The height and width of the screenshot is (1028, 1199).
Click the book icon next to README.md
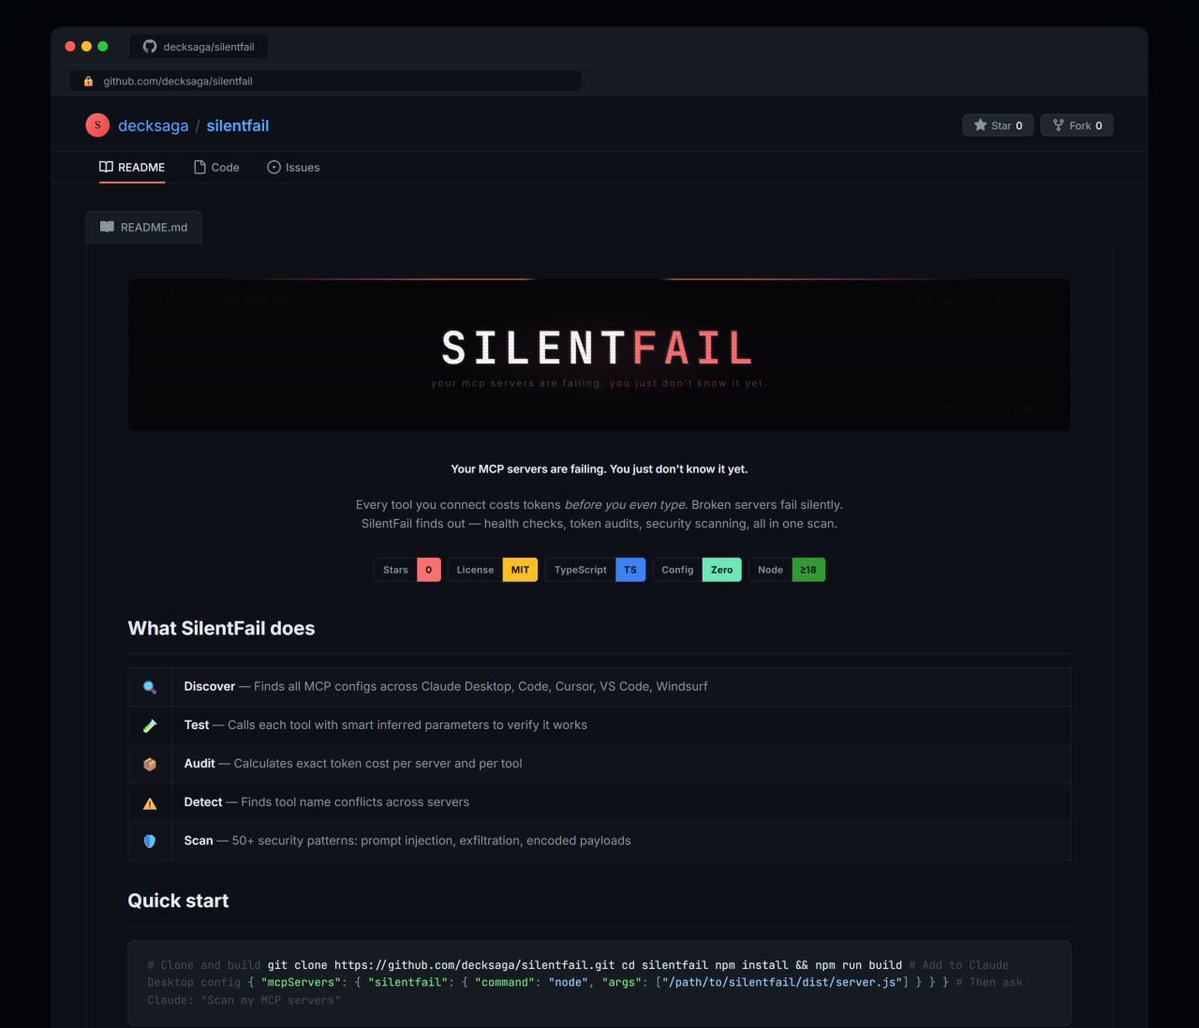pyautogui.click(x=107, y=226)
